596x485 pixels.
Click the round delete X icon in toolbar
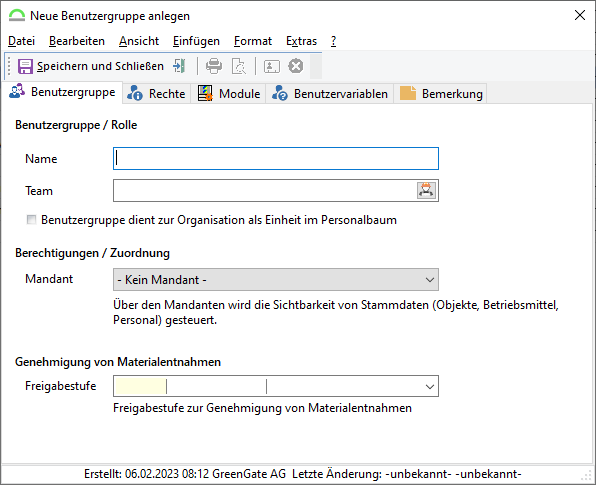tap(296, 66)
